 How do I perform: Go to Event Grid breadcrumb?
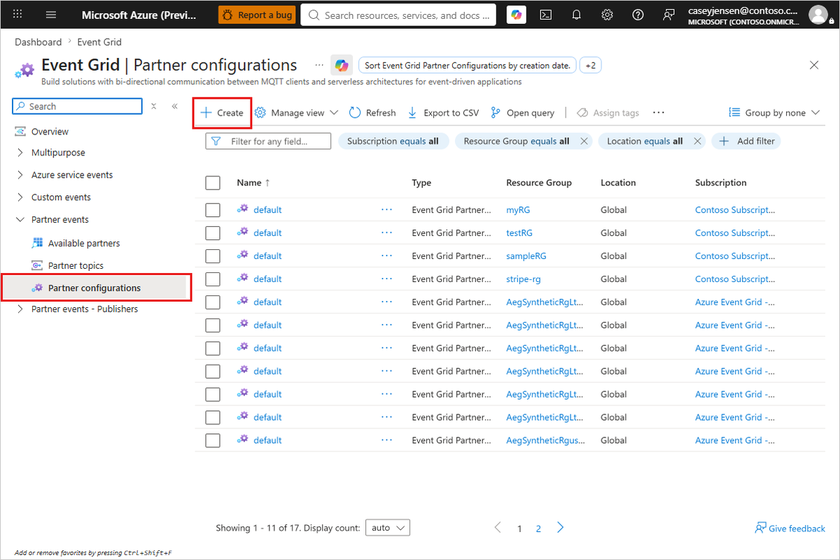tap(99, 42)
